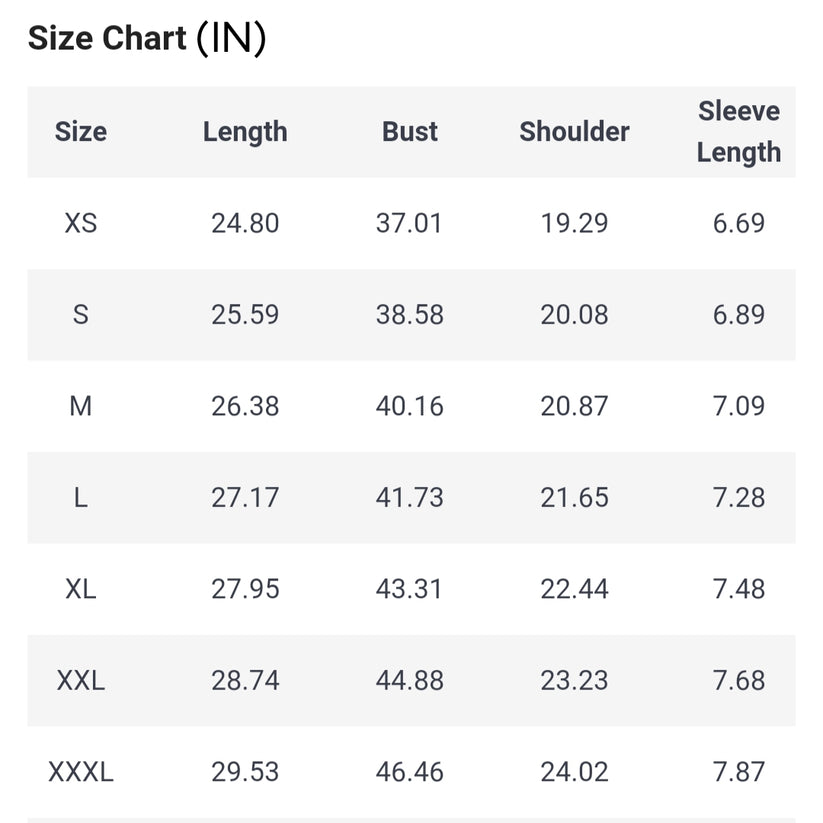Select the XXXL length value 29.53
The height and width of the screenshot is (823, 823).
[245, 772]
